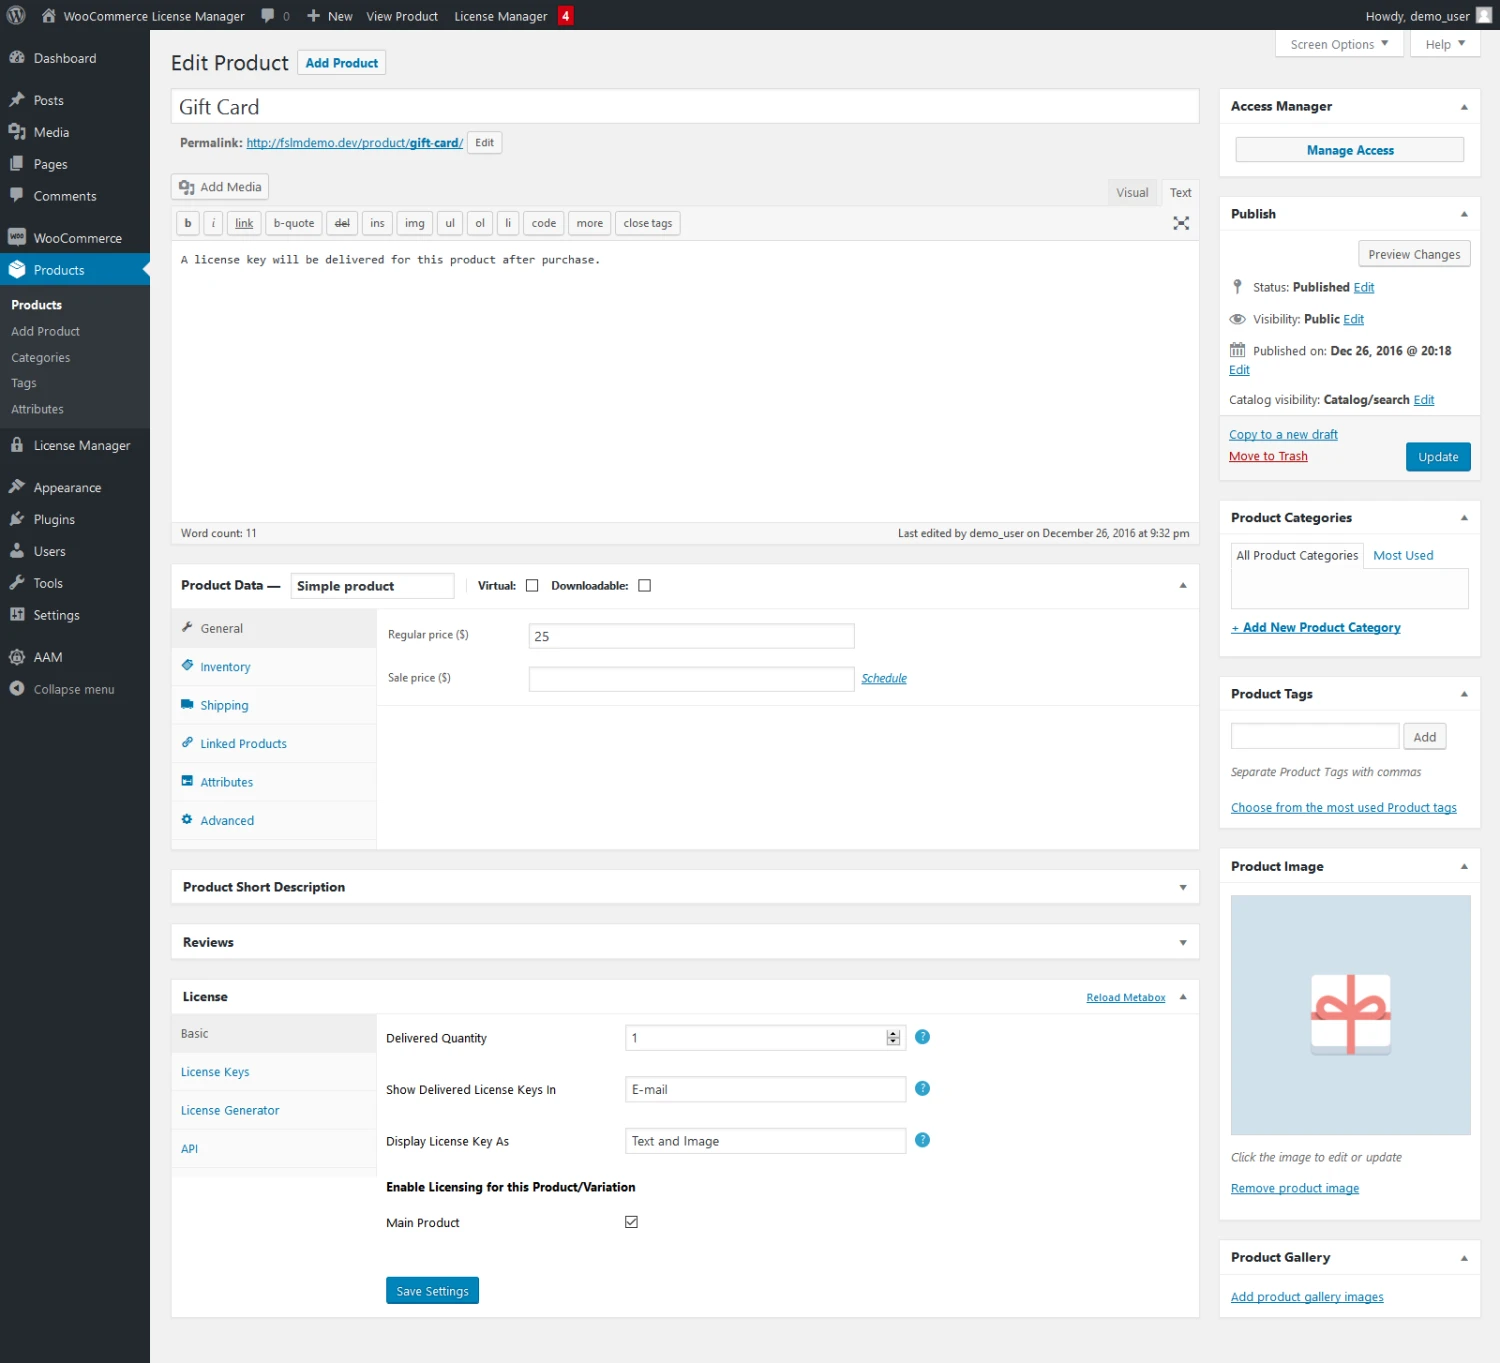Click the Add Product button beside title
Screen dimensions: 1500x1363
pos(341,63)
